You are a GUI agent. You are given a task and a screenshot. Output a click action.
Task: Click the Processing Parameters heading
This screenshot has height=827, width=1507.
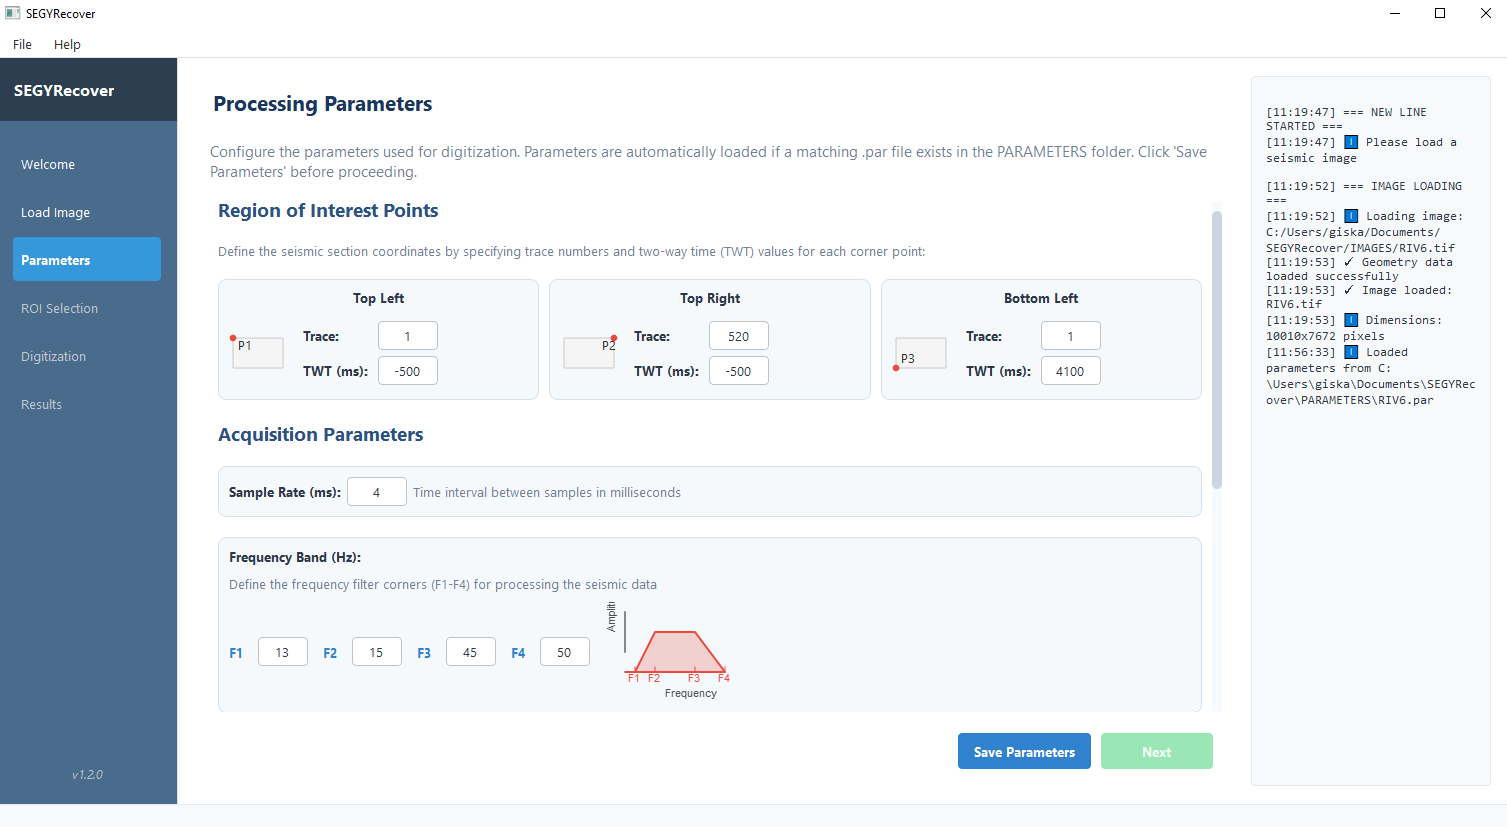323,104
